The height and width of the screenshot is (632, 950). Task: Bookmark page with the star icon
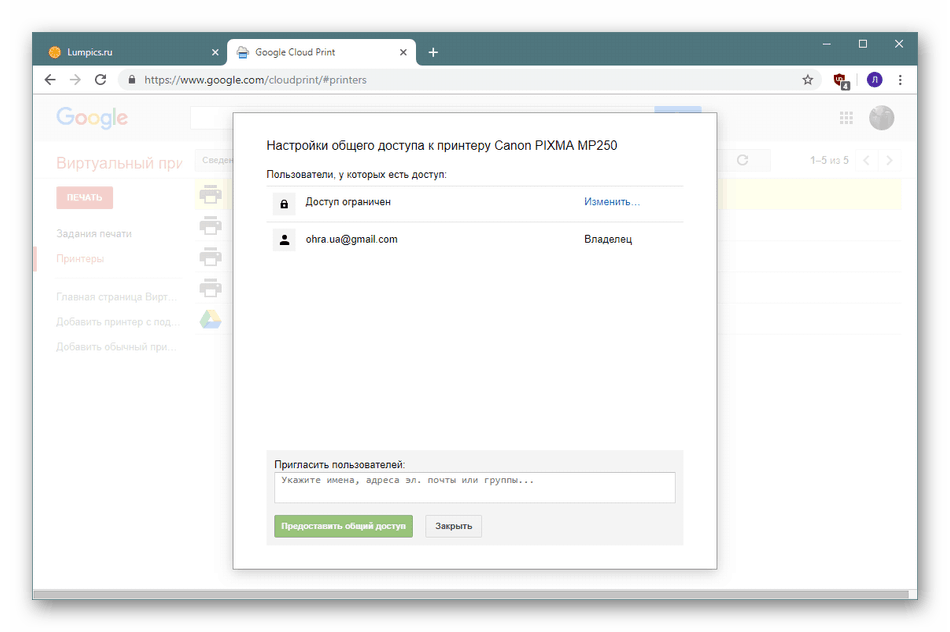[x=808, y=80]
